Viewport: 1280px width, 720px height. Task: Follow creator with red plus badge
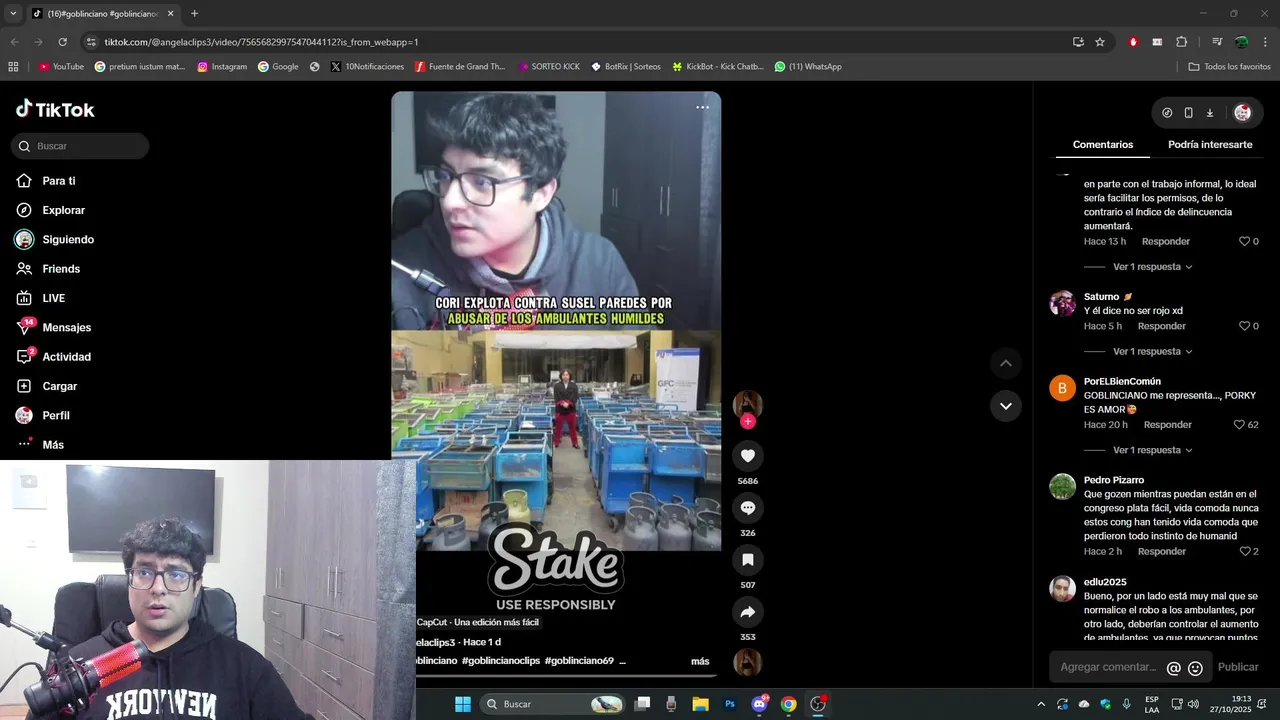pos(747,421)
